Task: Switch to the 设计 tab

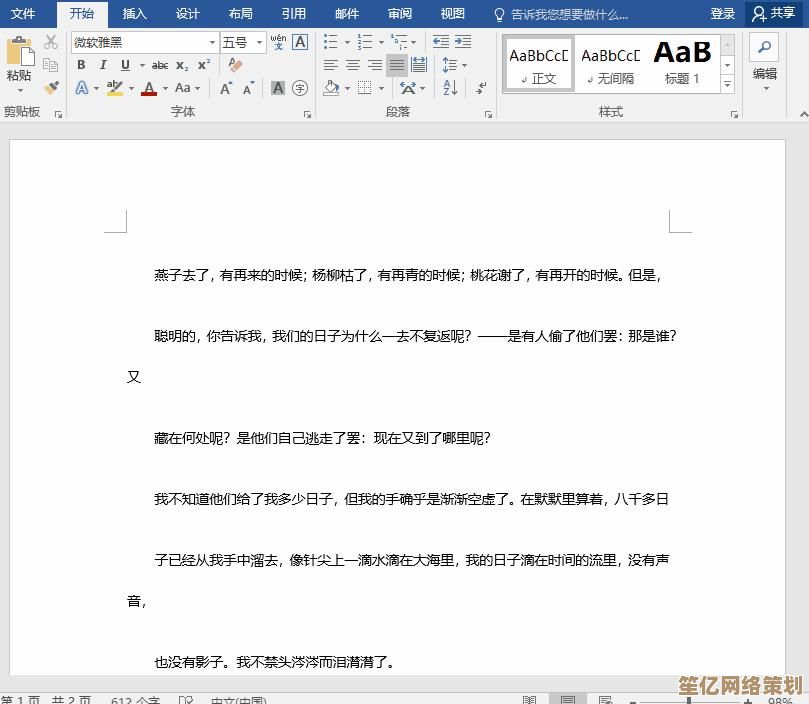Action: click(x=188, y=14)
